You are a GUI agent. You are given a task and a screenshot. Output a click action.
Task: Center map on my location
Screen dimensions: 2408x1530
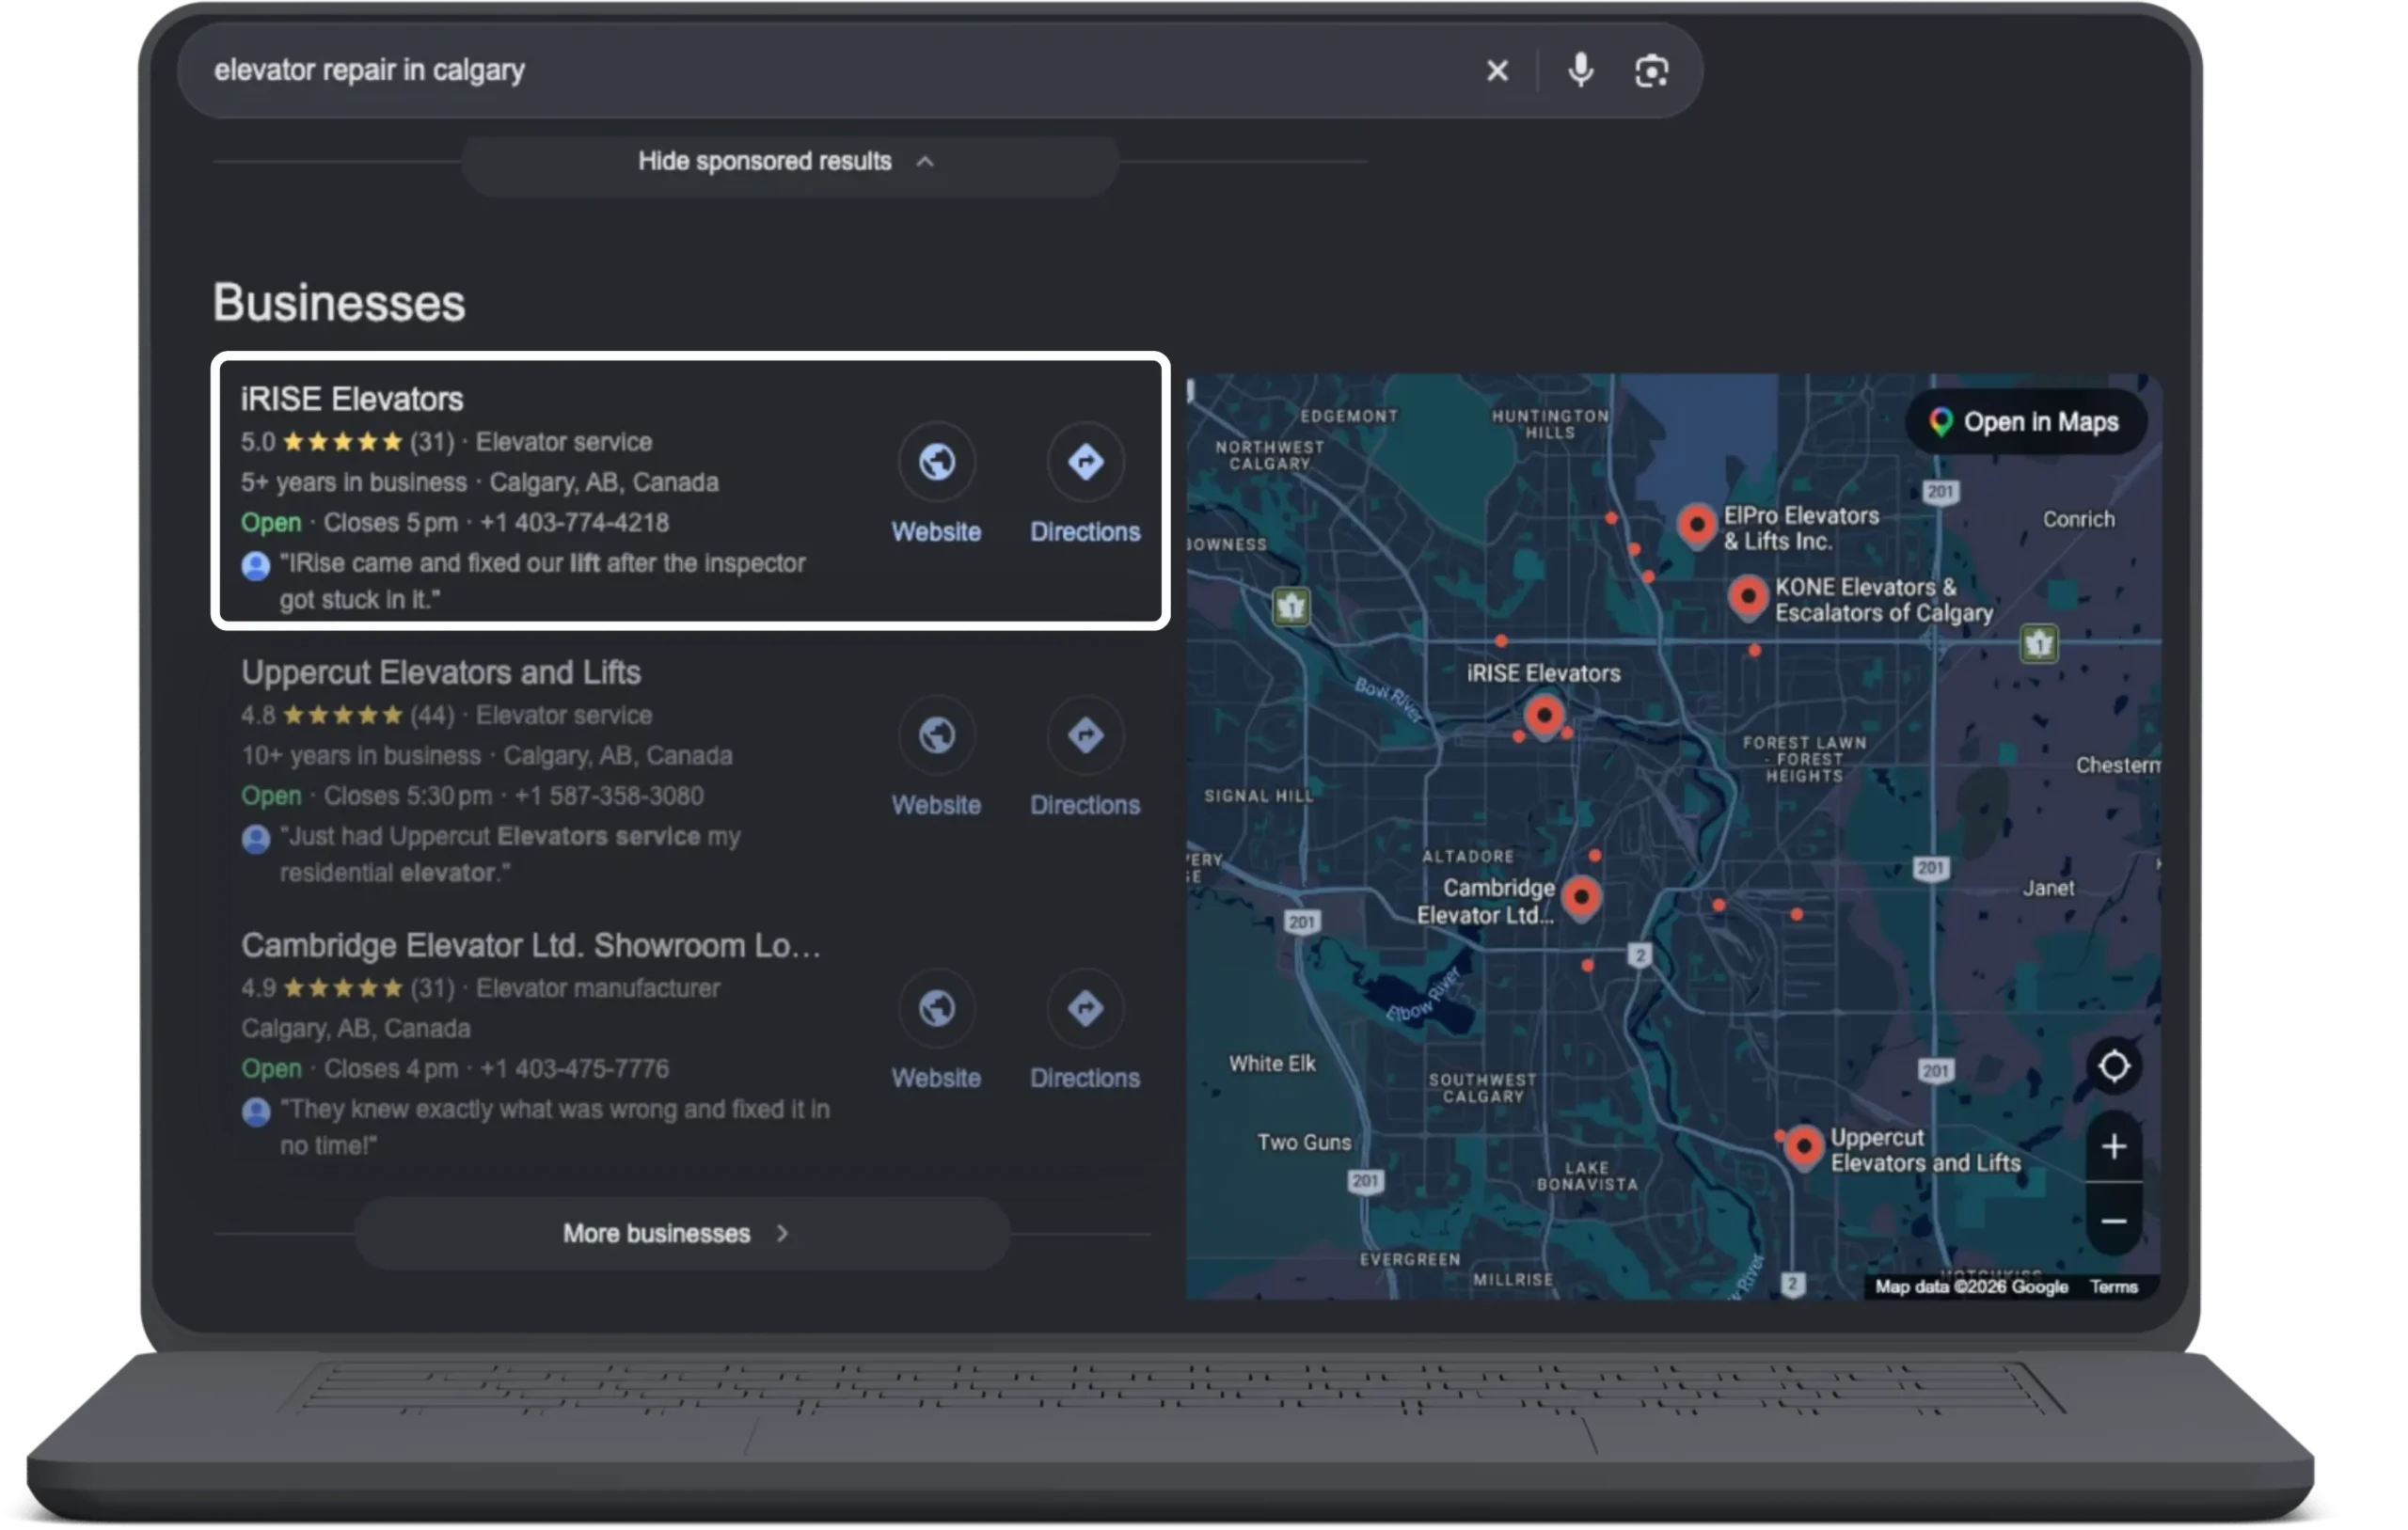click(2113, 1066)
